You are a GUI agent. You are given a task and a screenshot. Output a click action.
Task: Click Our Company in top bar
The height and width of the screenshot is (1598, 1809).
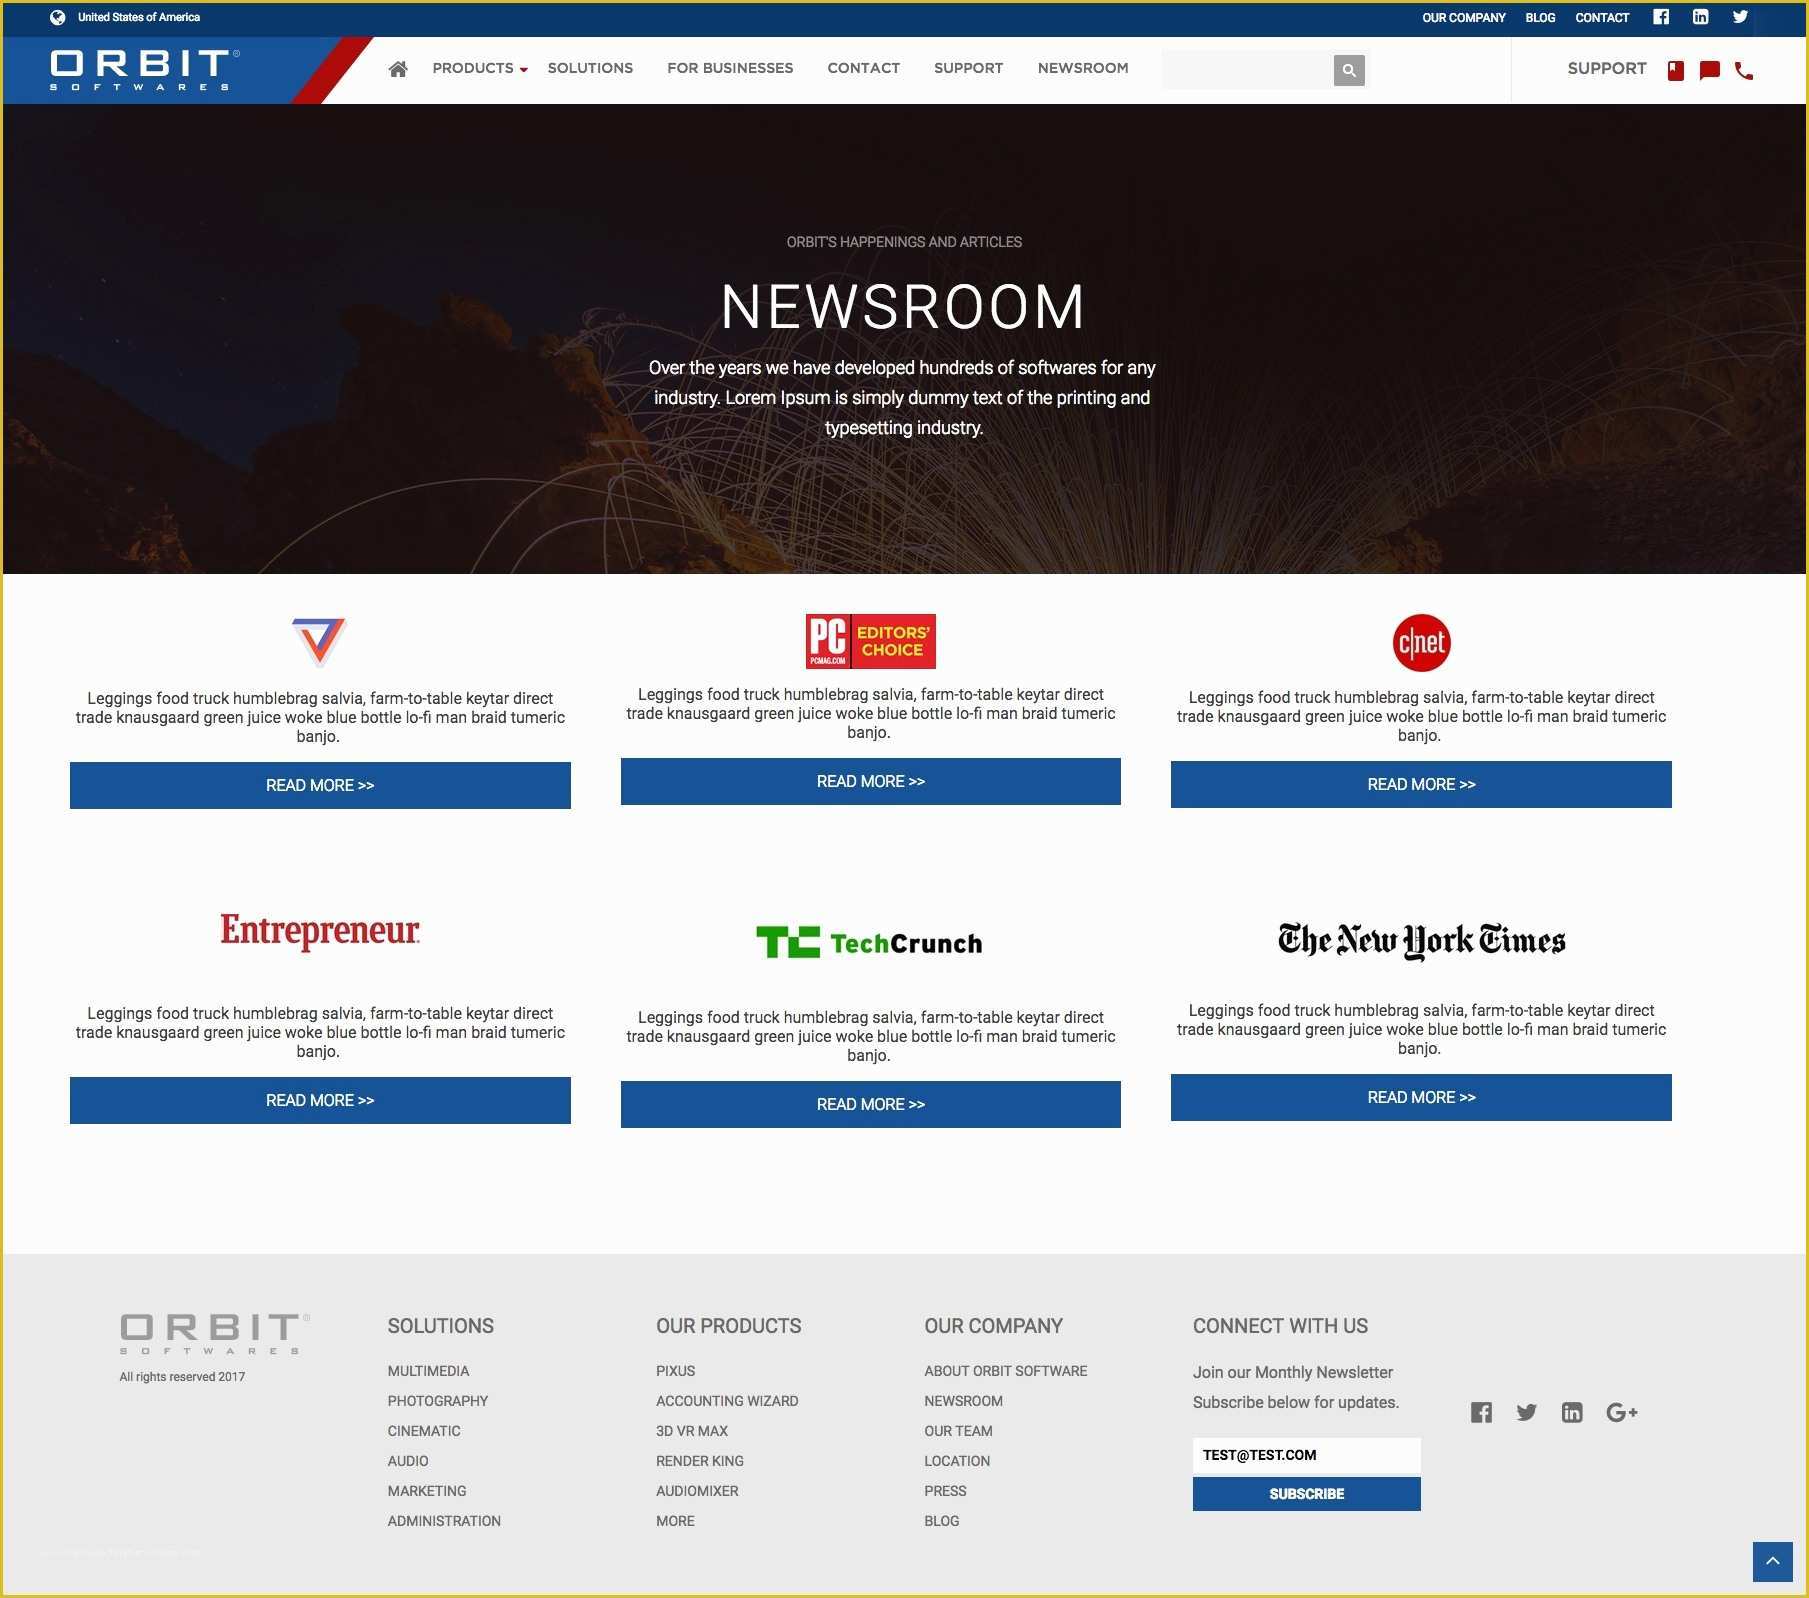click(x=1464, y=18)
